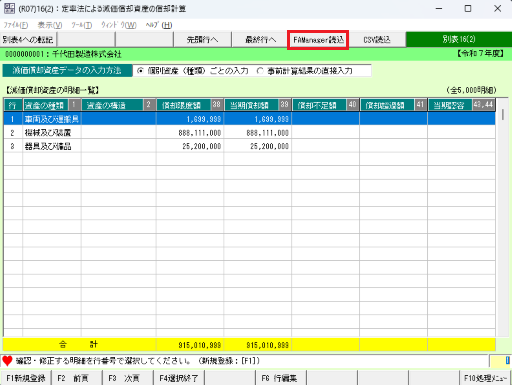Click F4選択終了 function key button
Viewport: 512px width, 385px height.
(x=179, y=378)
